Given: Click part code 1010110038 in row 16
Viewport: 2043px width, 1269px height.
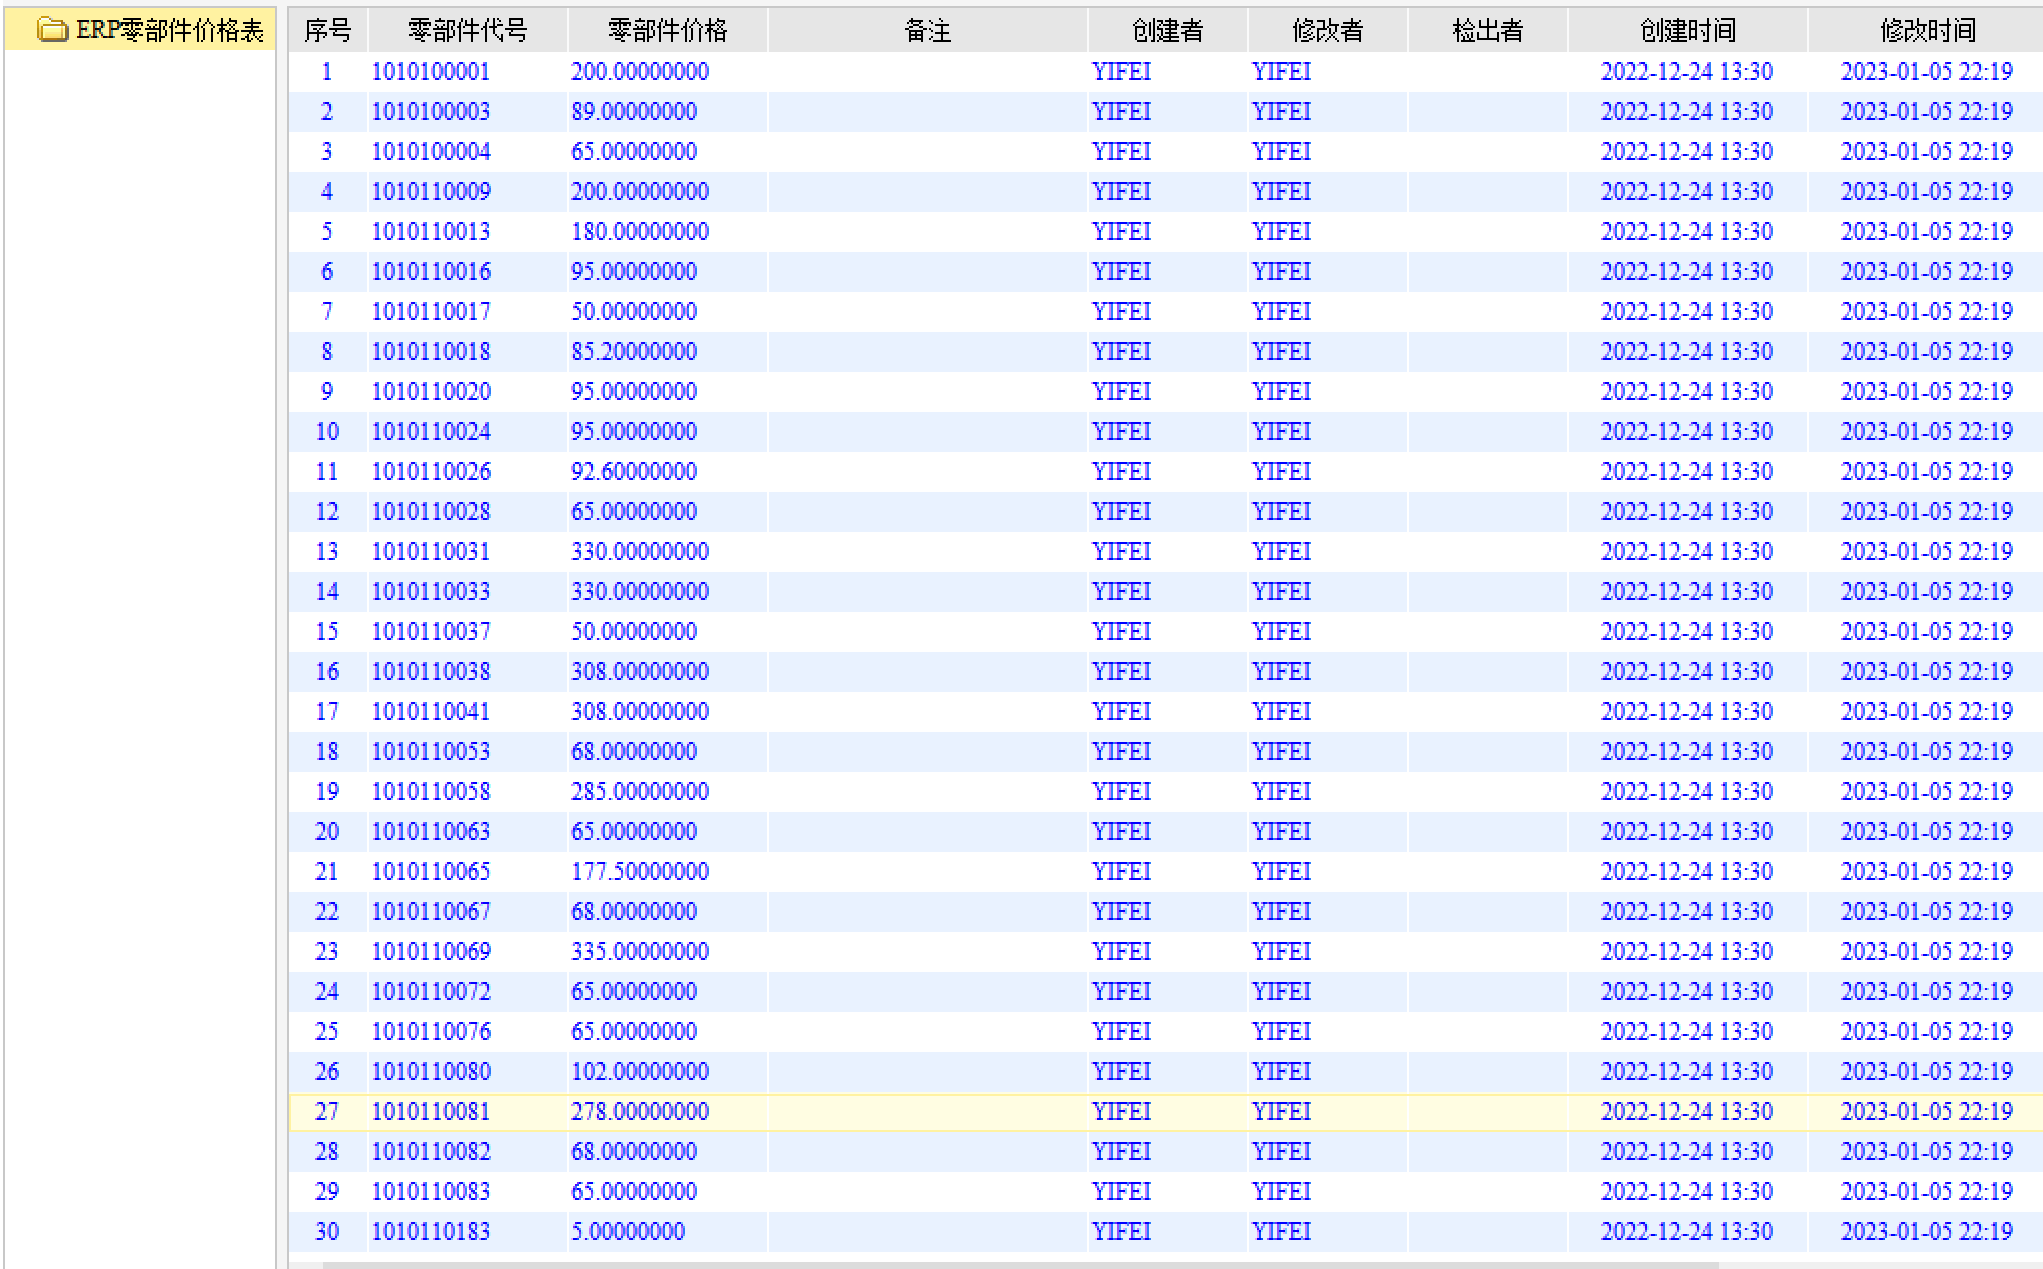Looking at the screenshot, I should click(x=431, y=671).
